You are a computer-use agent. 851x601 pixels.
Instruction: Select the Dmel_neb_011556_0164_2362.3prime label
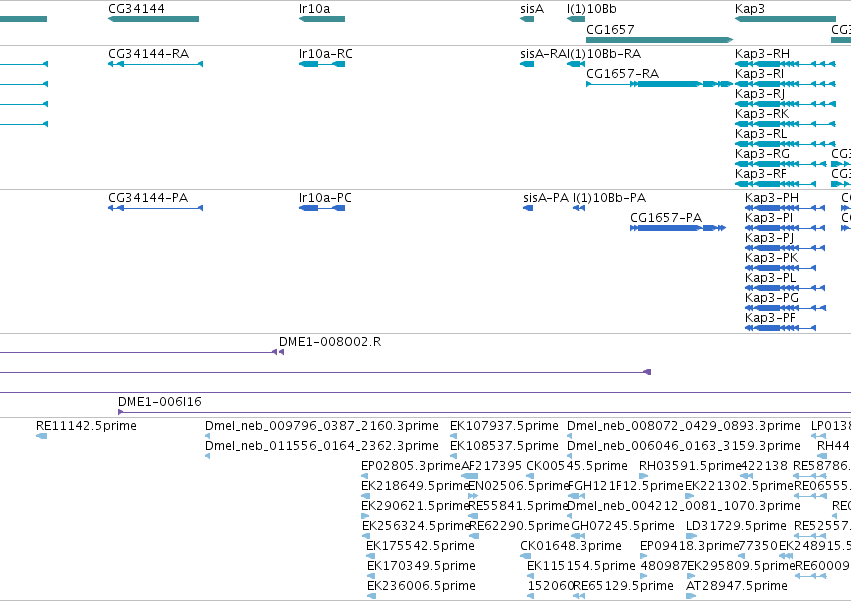coord(322,446)
